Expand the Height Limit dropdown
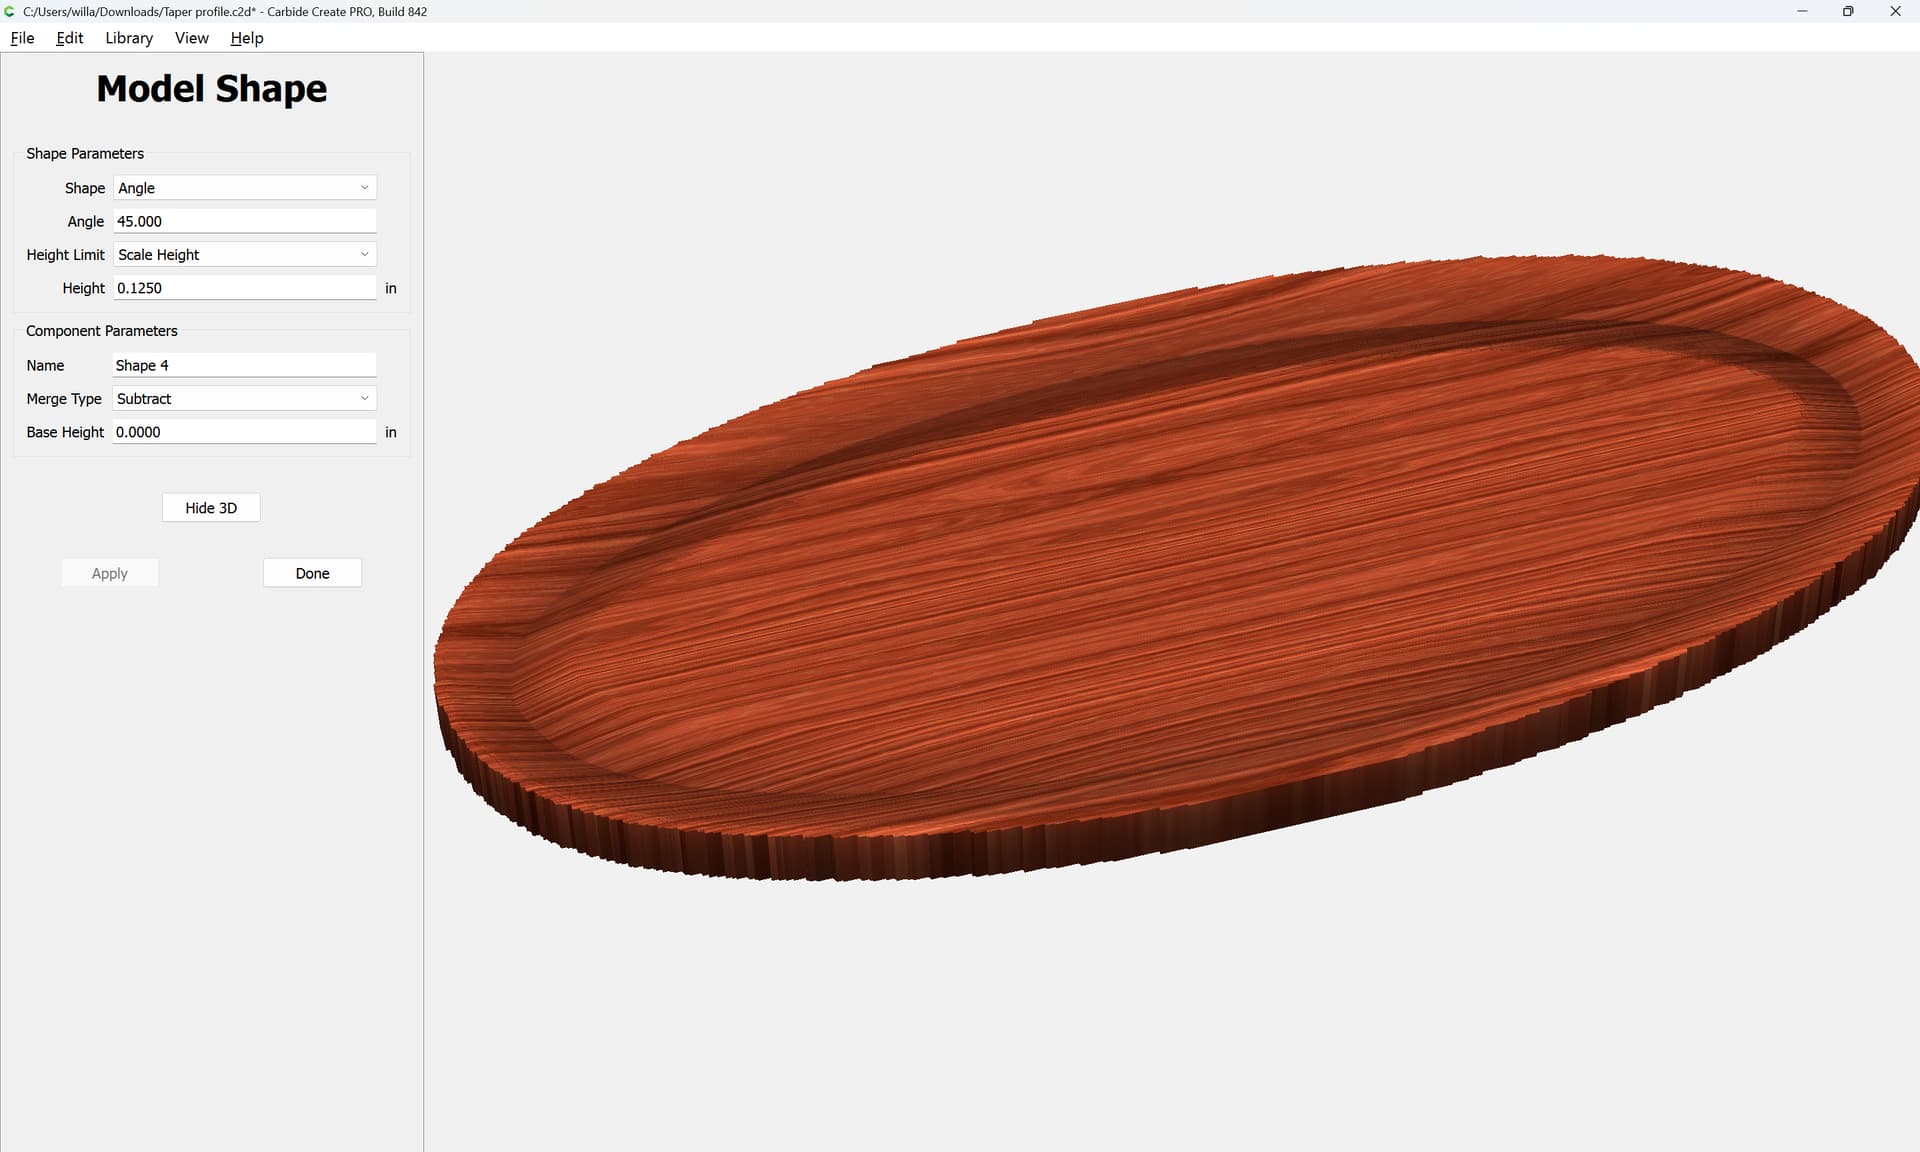This screenshot has width=1920, height=1152. (244, 255)
